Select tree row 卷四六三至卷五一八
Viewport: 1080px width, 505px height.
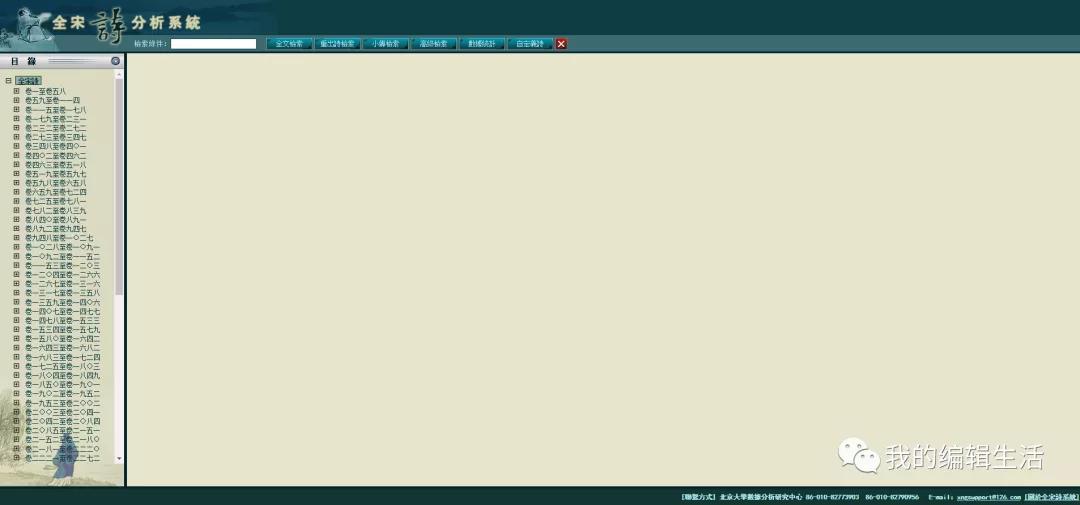(56, 165)
